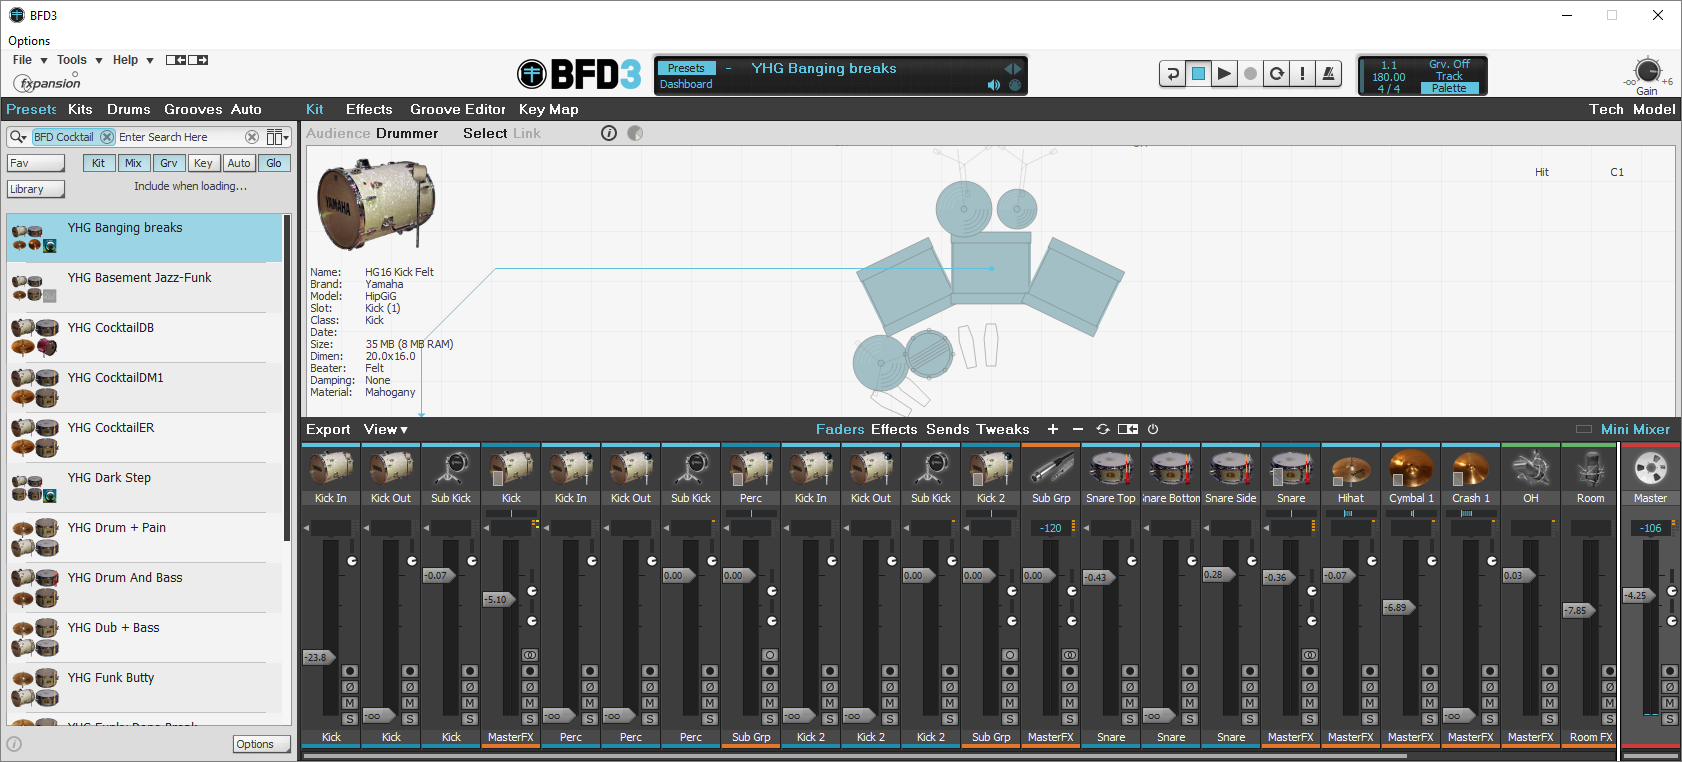Switch mixer to Tweaks view
Viewport: 1682px width, 762px height.
click(x=1003, y=429)
